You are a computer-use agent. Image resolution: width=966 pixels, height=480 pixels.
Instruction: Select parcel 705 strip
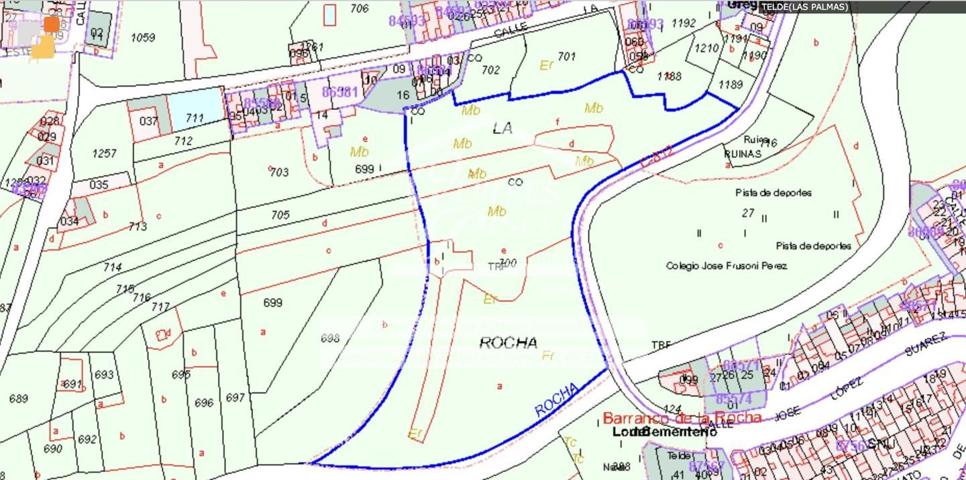280,215
